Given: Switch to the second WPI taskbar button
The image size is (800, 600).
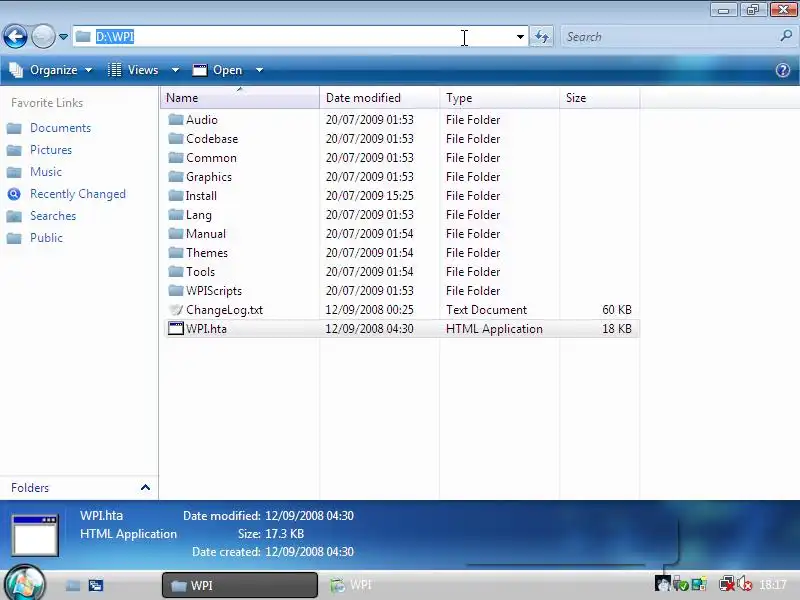Looking at the screenshot, I should click(352, 585).
